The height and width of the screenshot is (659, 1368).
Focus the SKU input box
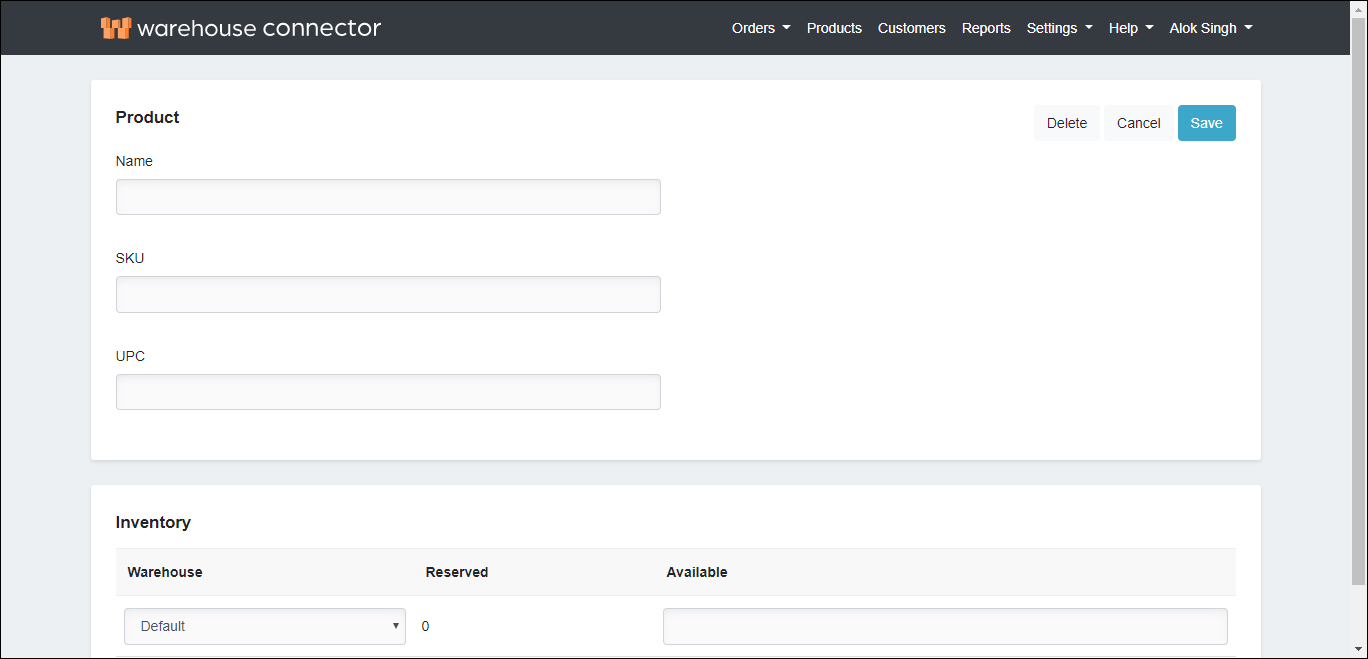click(x=388, y=294)
